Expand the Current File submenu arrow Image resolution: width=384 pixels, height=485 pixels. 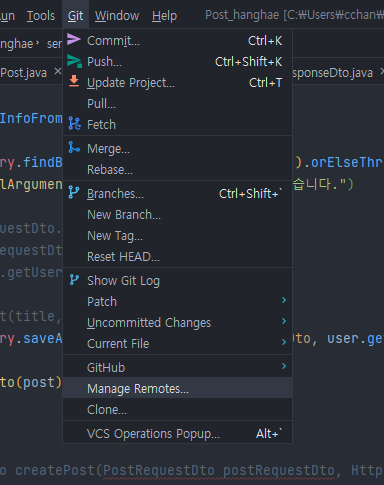click(x=284, y=342)
